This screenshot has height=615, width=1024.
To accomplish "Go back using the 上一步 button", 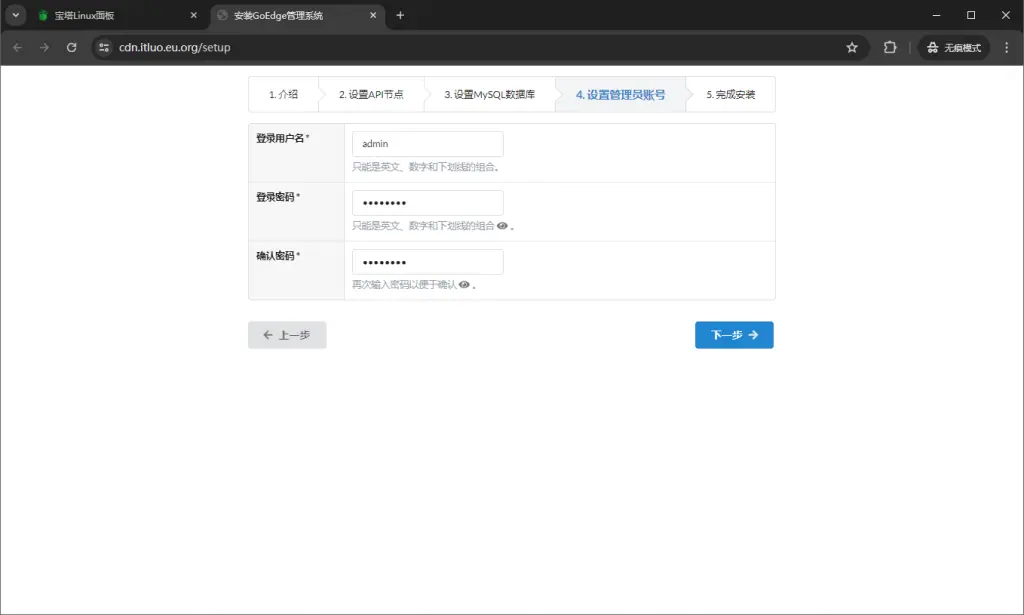I will 287,334.
